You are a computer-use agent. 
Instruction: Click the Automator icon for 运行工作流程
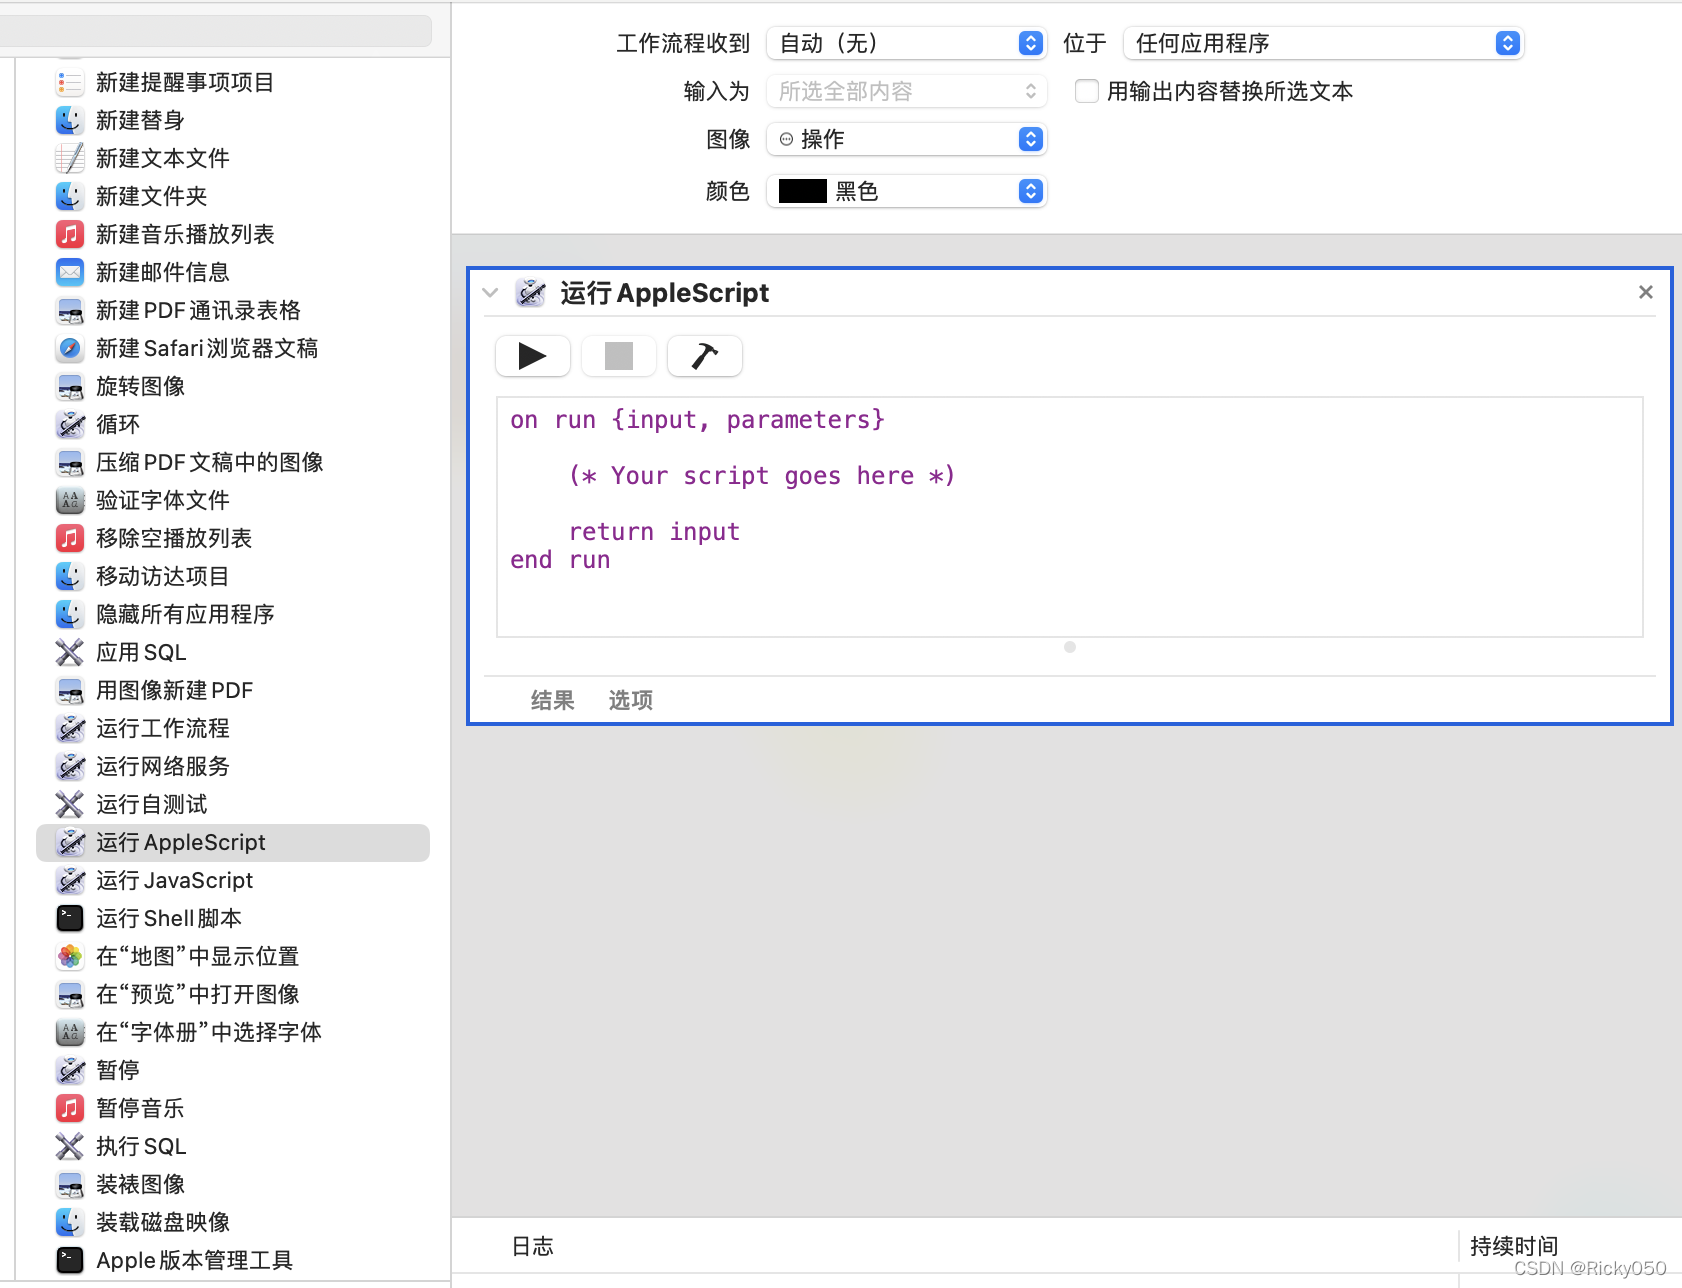69,728
